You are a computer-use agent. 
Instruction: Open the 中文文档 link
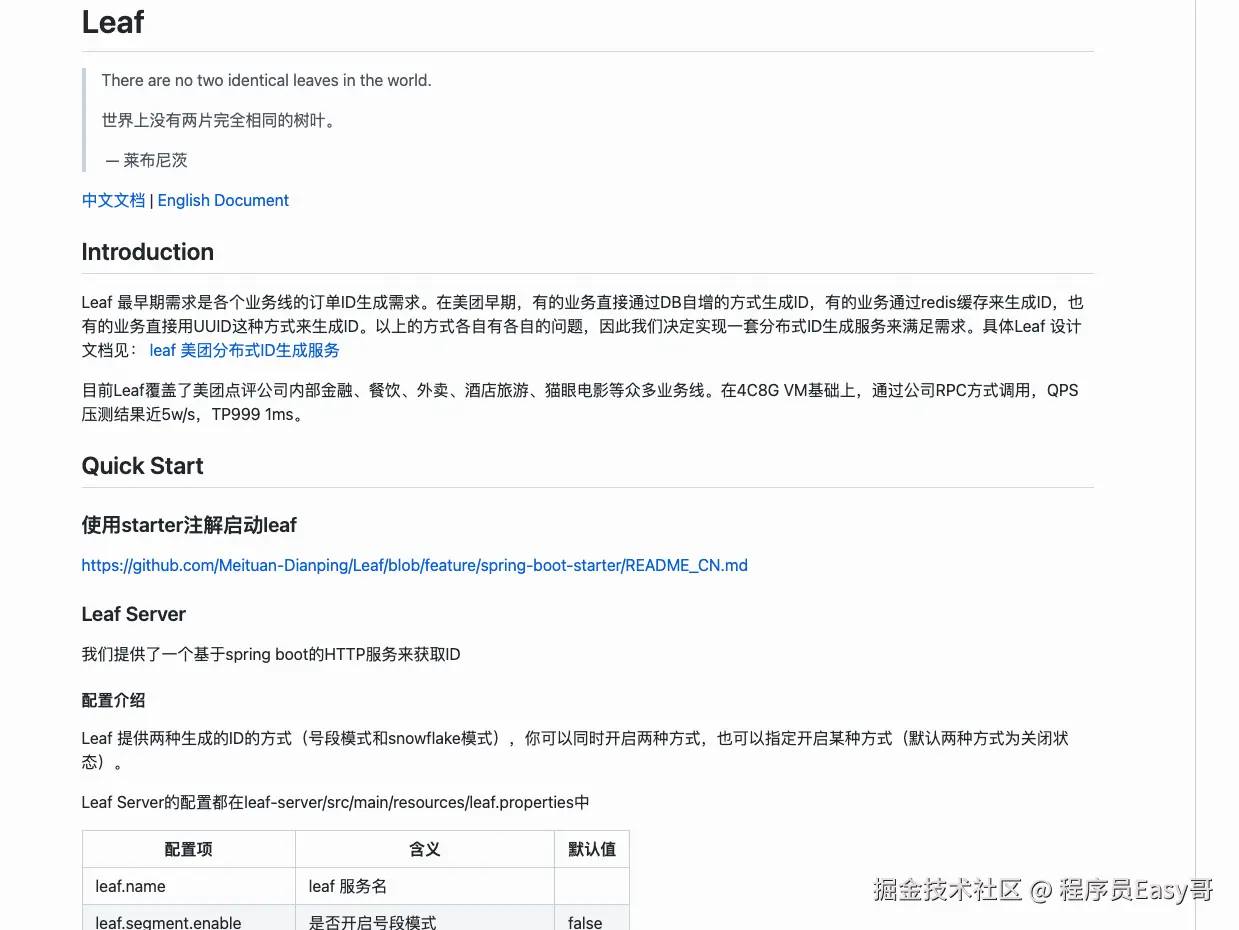click(113, 200)
